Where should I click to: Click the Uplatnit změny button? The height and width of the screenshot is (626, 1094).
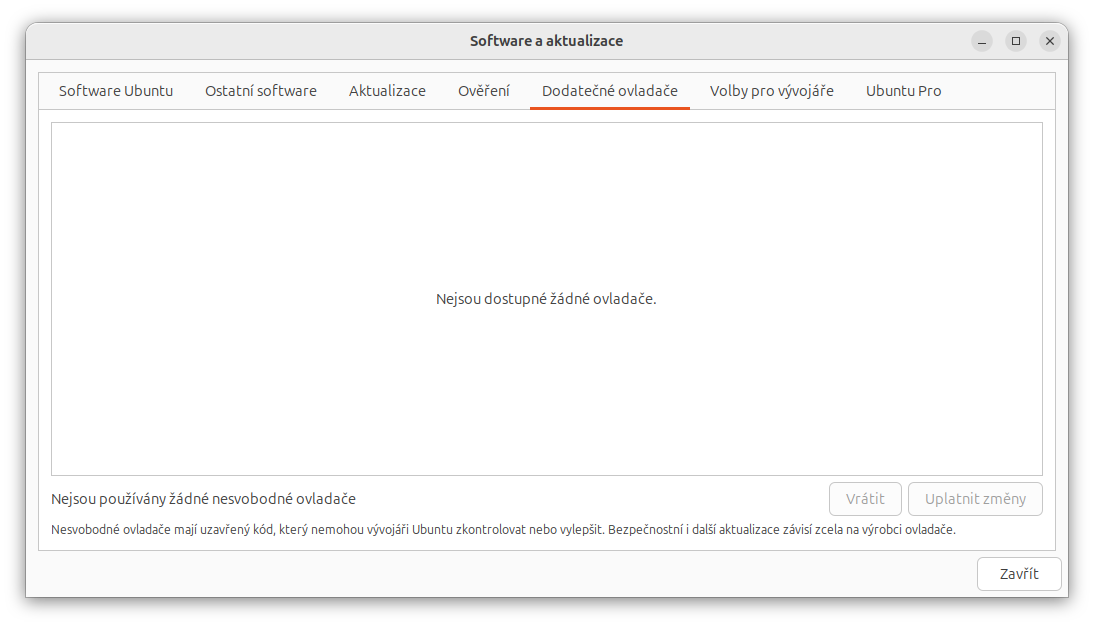pyautogui.click(x=975, y=499)
